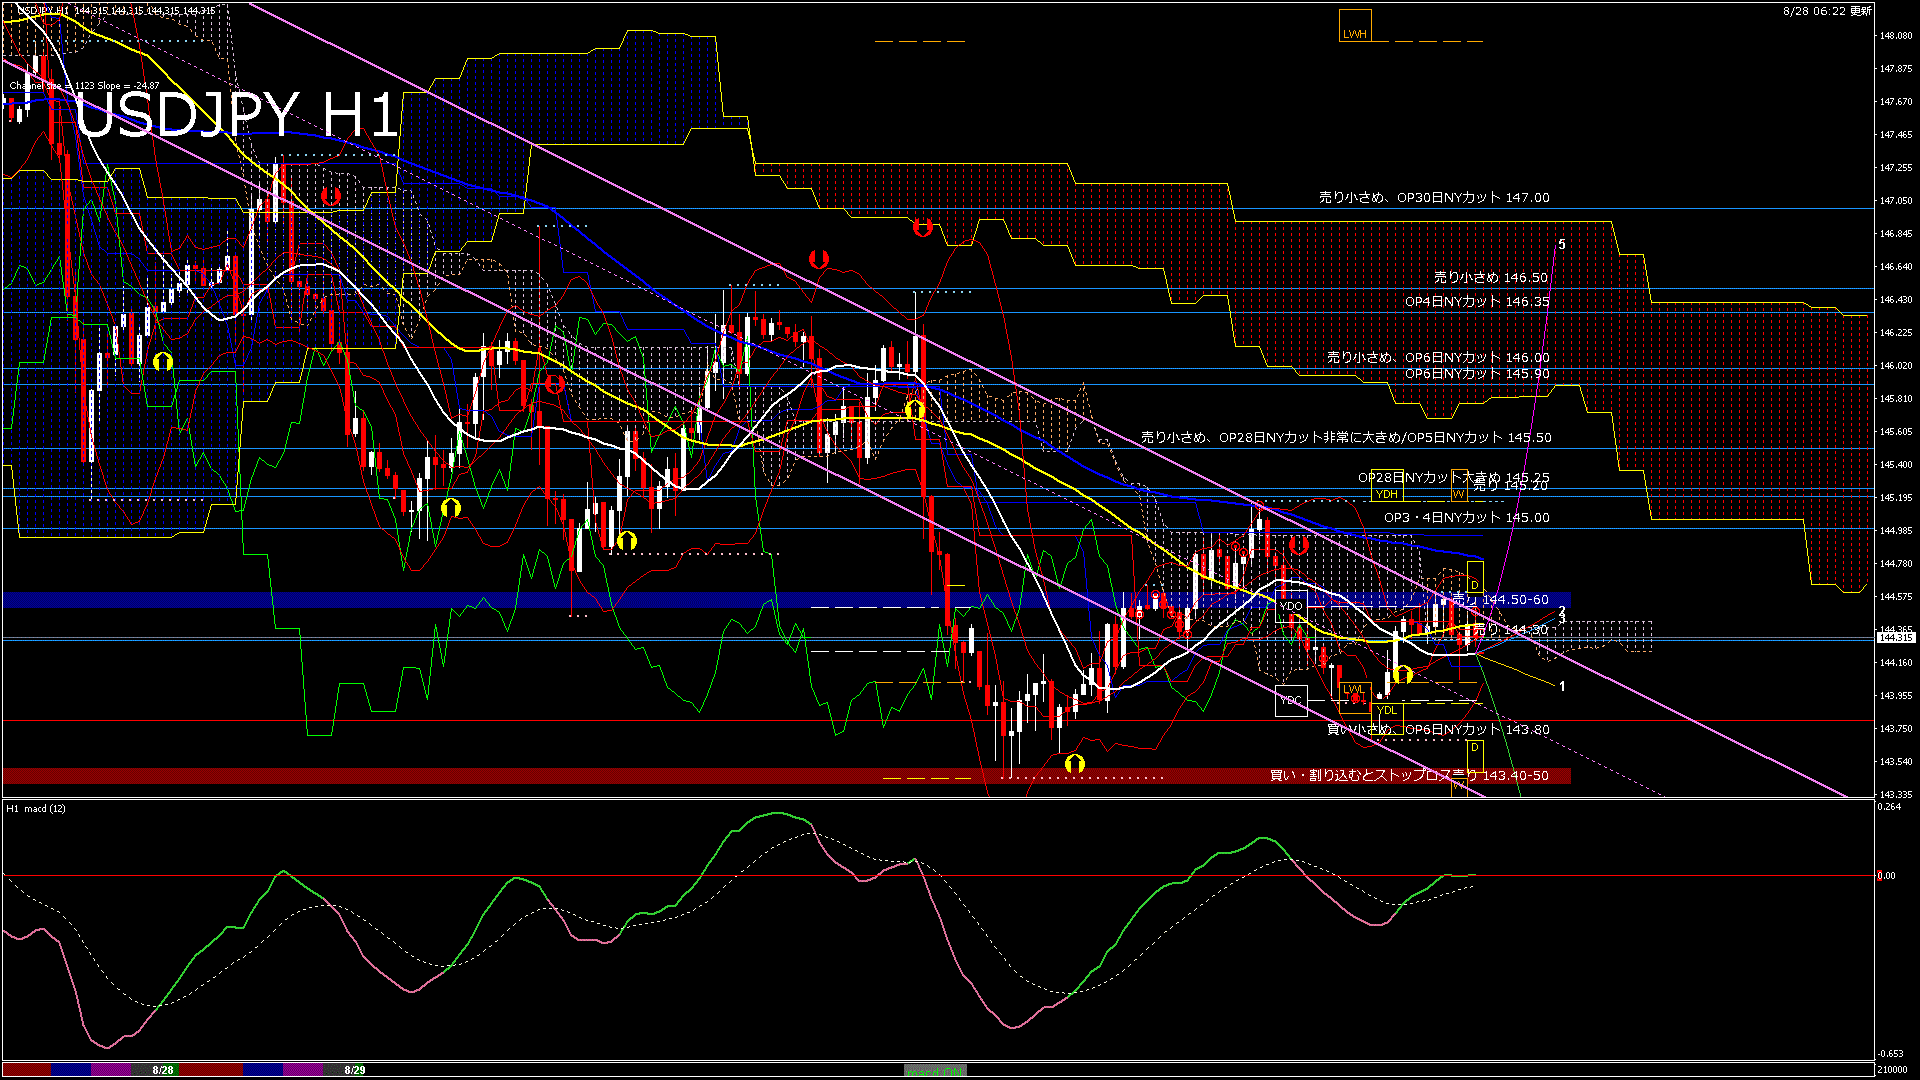Click the first red session color bar
This screenshot has width=1920, height=1080.
coord(27,1070)
